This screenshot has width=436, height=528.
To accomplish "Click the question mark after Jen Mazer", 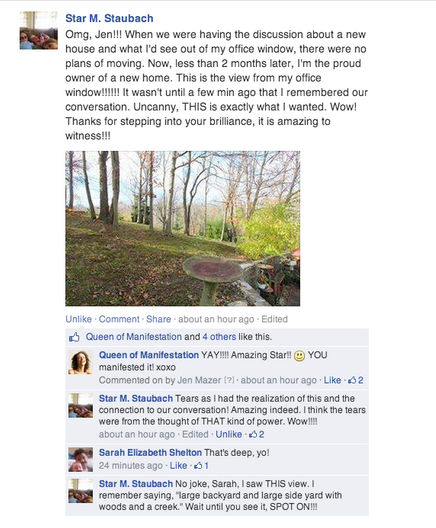I will coord(229,380).
